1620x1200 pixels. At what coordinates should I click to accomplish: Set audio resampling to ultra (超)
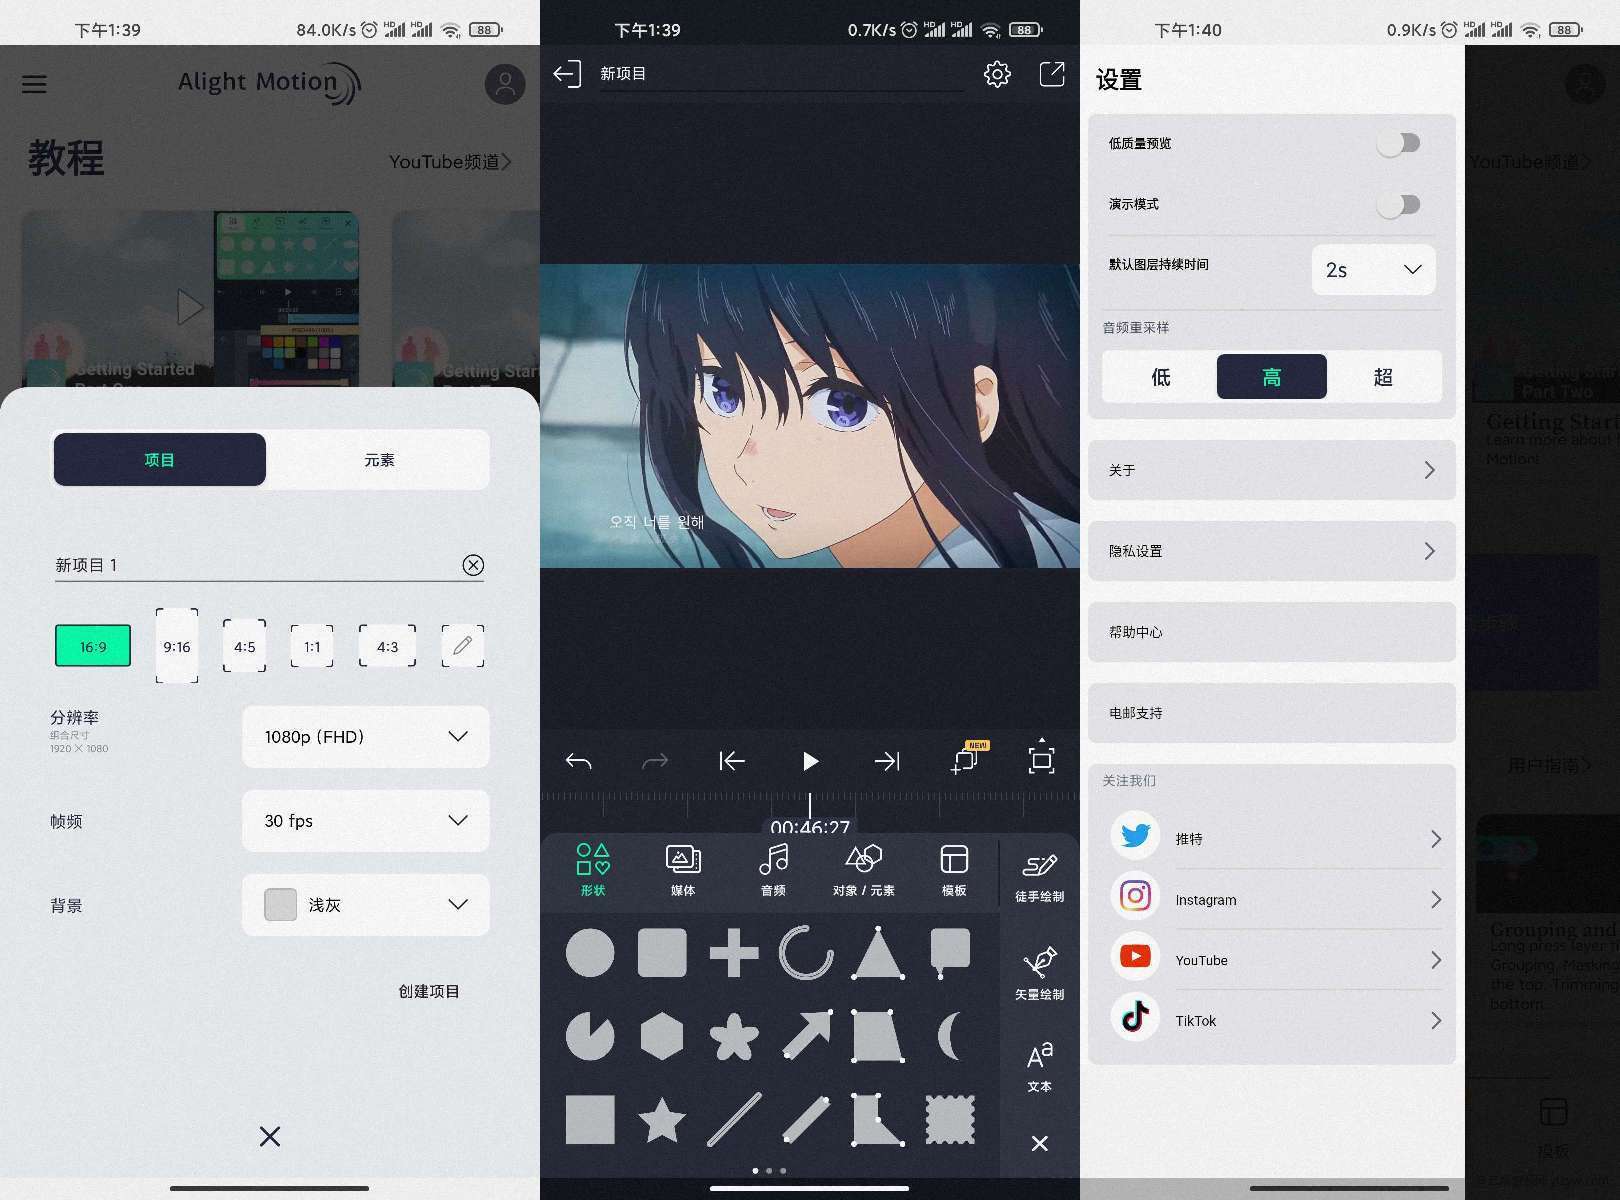tap(1384, 376)
